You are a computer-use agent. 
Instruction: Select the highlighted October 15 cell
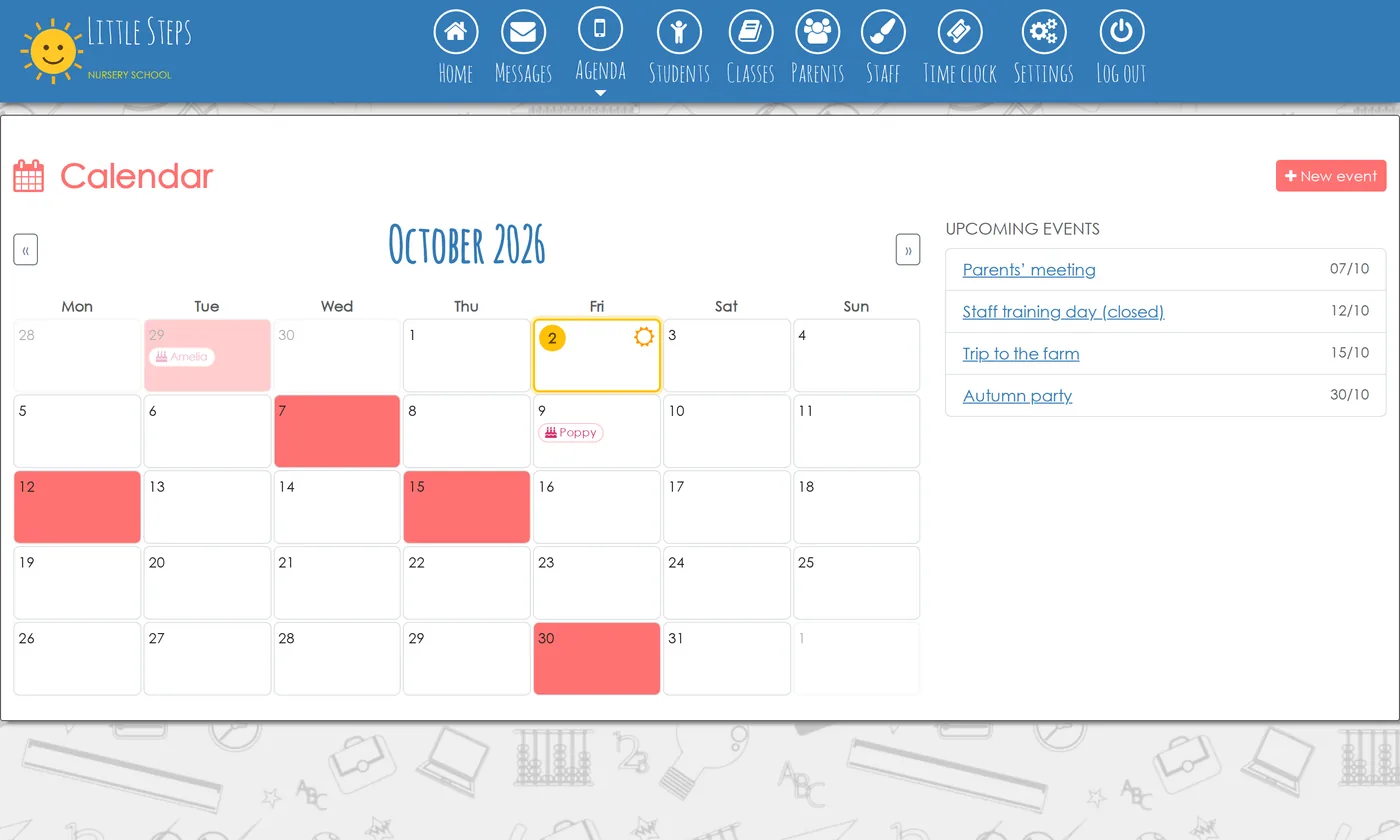467,507
